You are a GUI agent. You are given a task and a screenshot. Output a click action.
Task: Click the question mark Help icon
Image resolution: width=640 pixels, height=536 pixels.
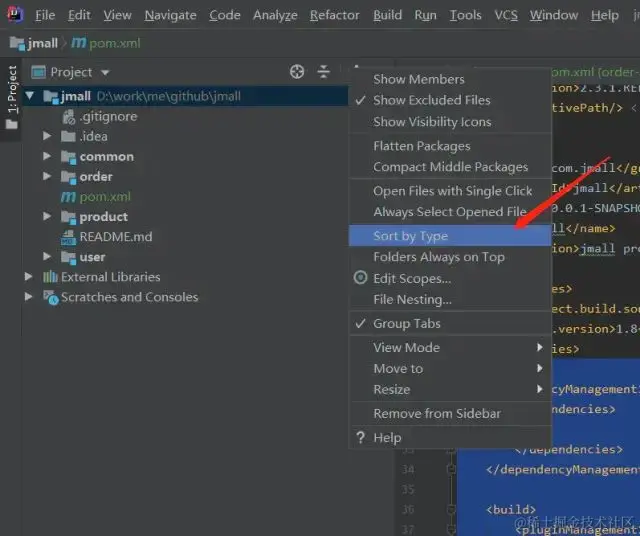click(360, 438)
